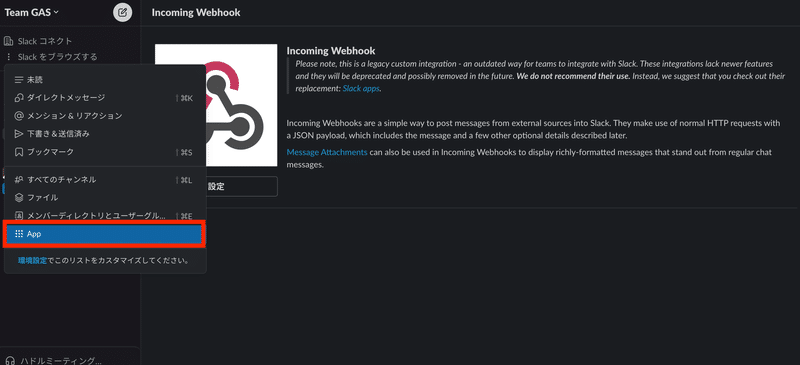Click the すべてのチャンネル hash icon
The width and height of the screenshot is (800, 365).
[19, 180]
